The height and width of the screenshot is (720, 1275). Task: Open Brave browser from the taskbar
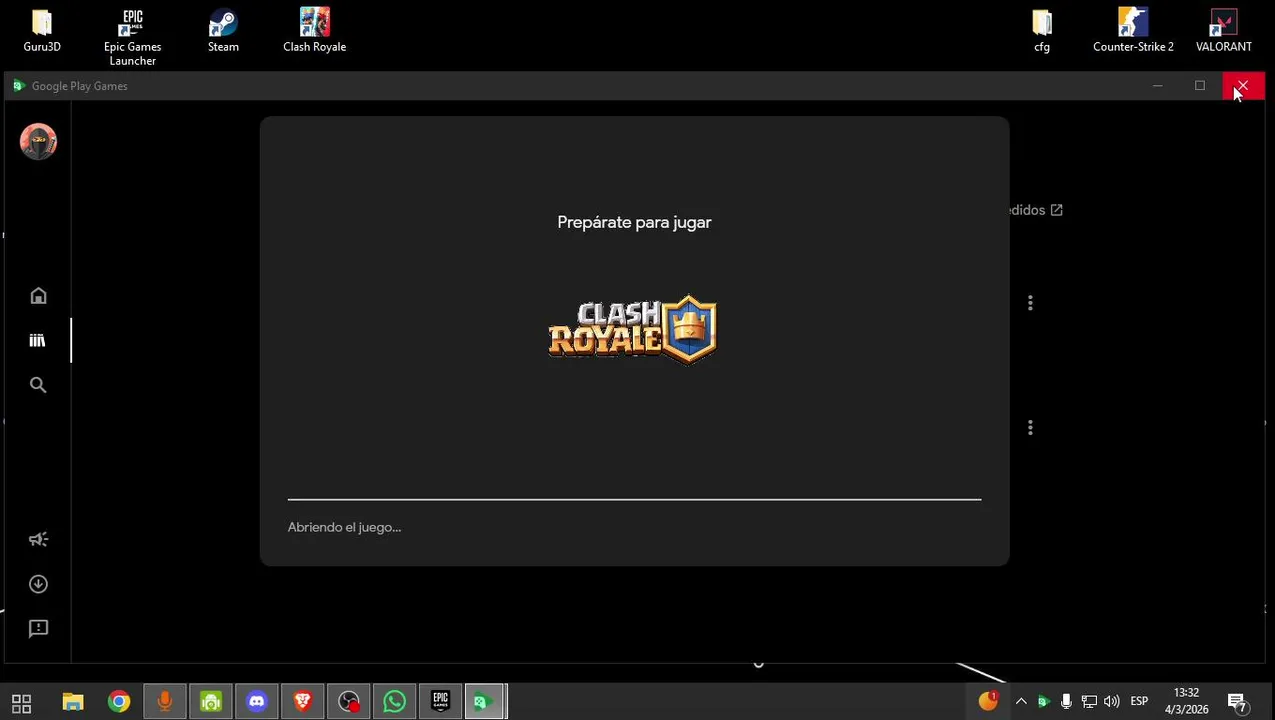[x=303, y=702]
